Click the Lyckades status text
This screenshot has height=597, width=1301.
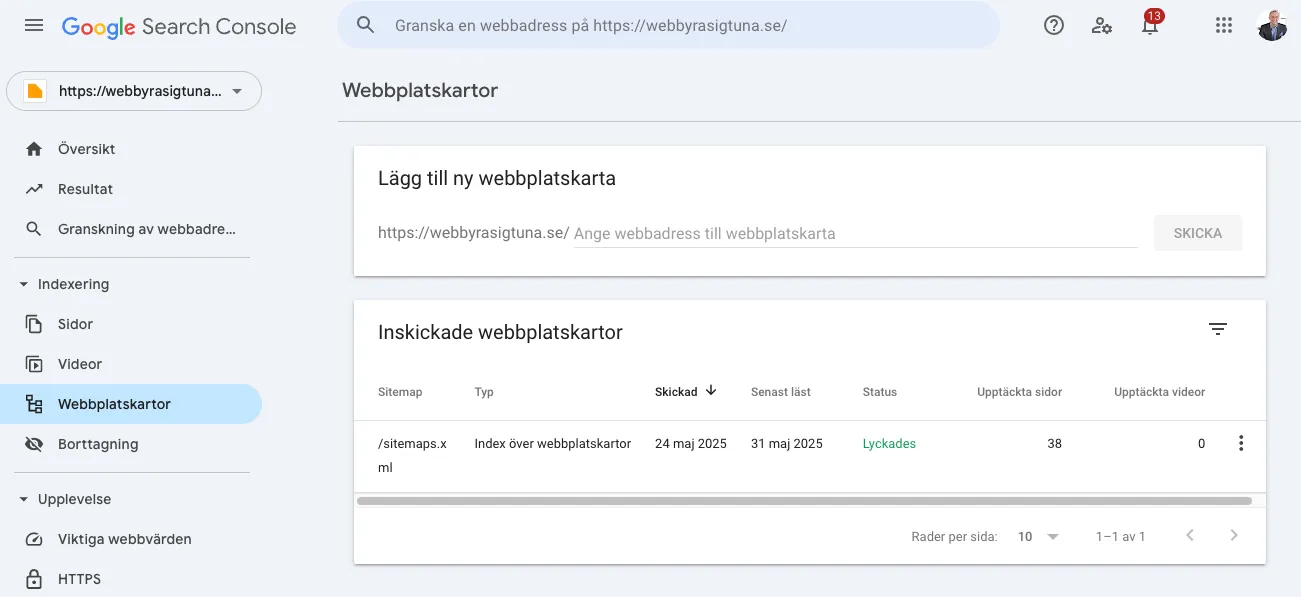[x=889, y=443]
